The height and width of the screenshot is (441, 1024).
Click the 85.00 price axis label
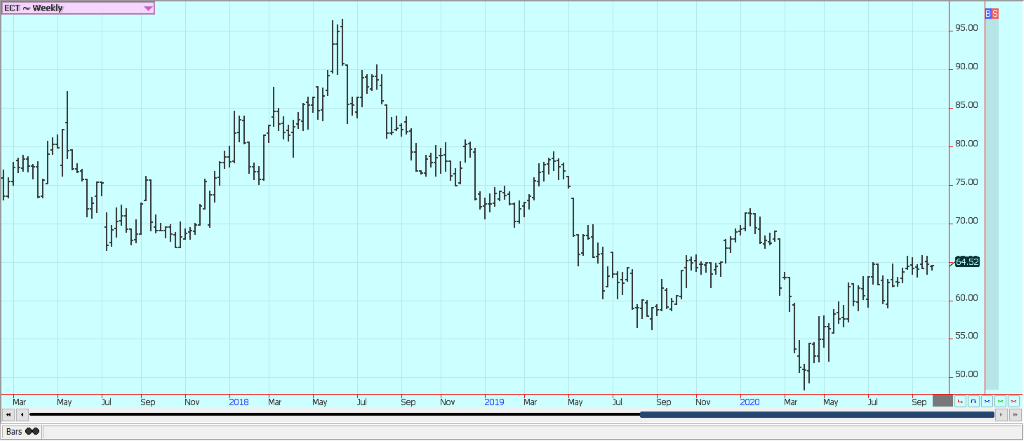[x=967, y=105]
